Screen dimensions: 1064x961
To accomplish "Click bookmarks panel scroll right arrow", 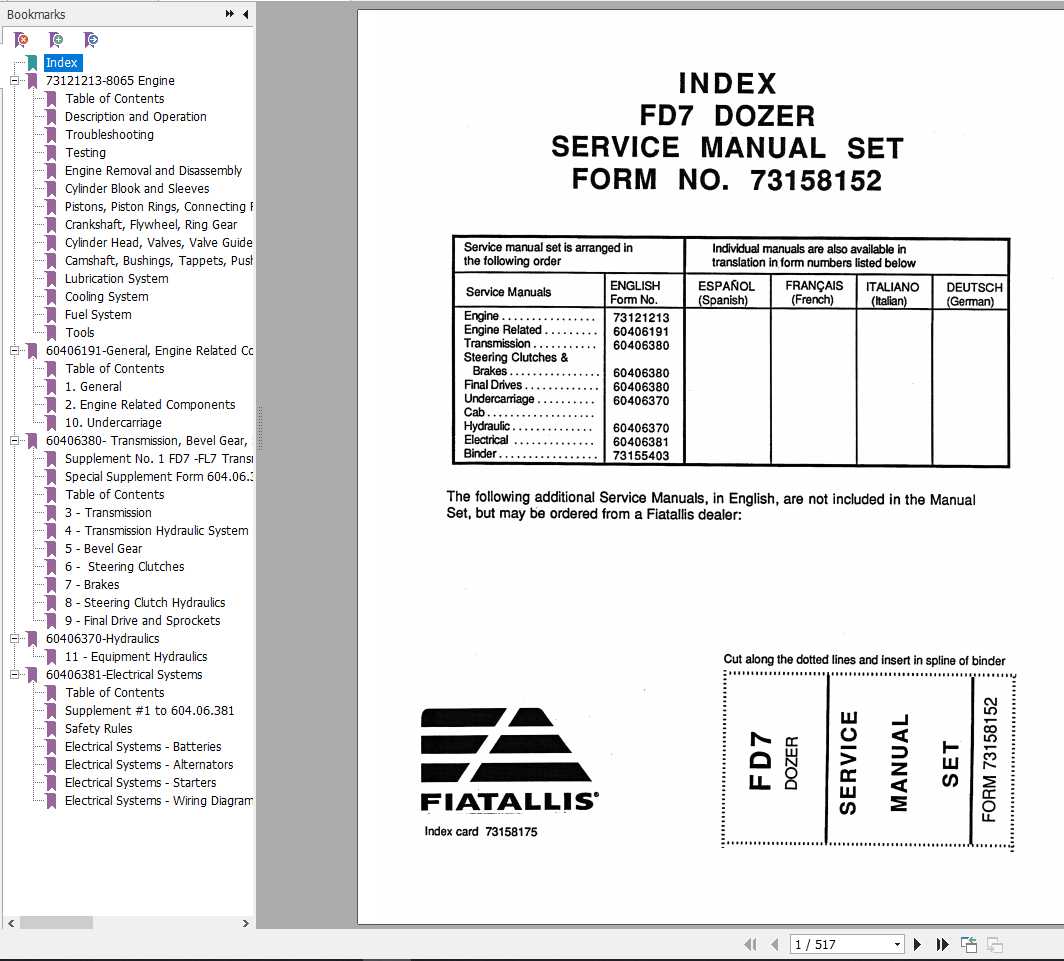I will tap(246, 923).
